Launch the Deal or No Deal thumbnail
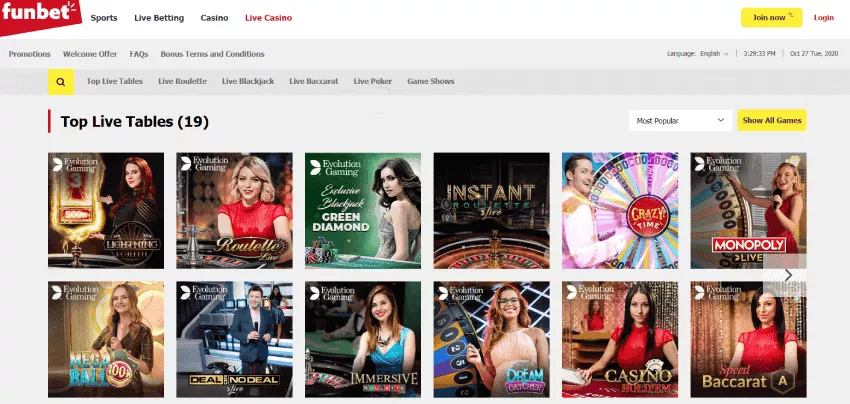Image resolution: width=850 pixels, height=404 pixels. [x=234, y=340]
